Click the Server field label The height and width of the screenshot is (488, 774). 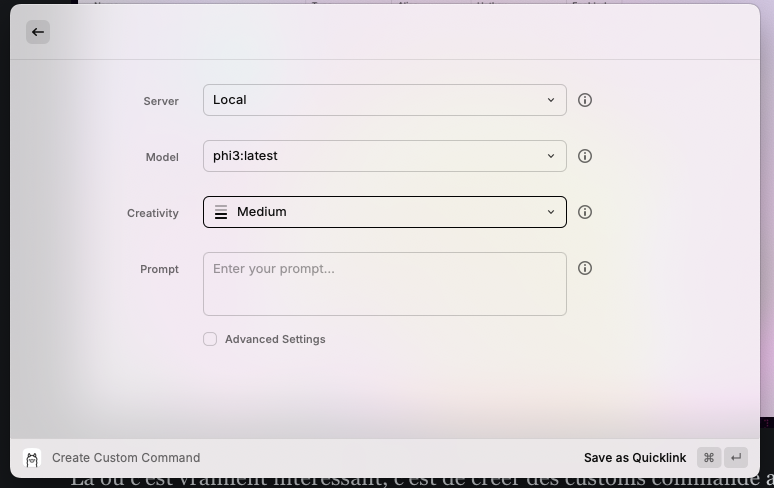pos(161,101)
